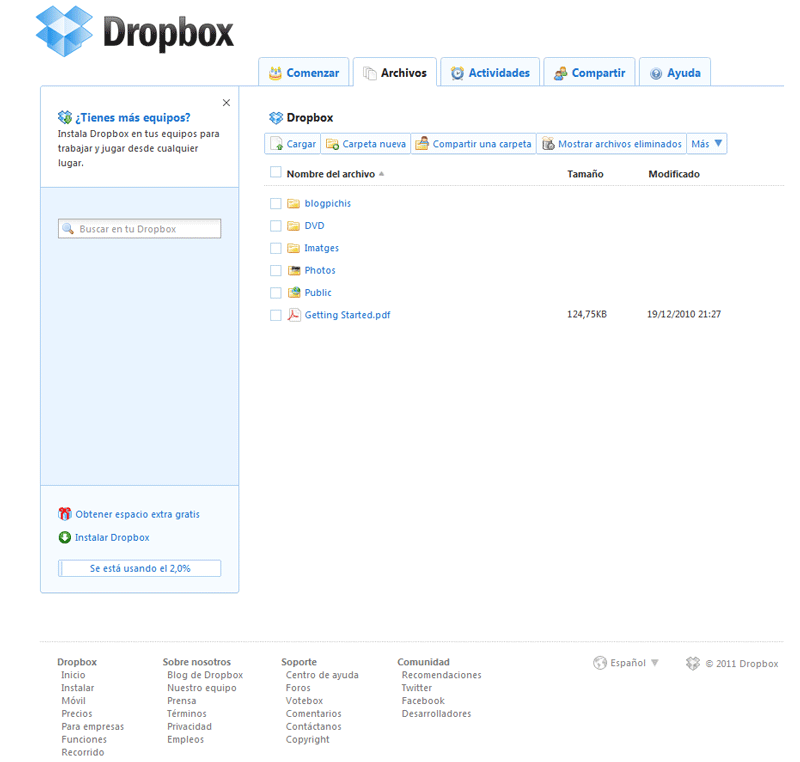Open the Centro de ayuda footer link
This screenshot has width=800, height=762.
(322, 675)
